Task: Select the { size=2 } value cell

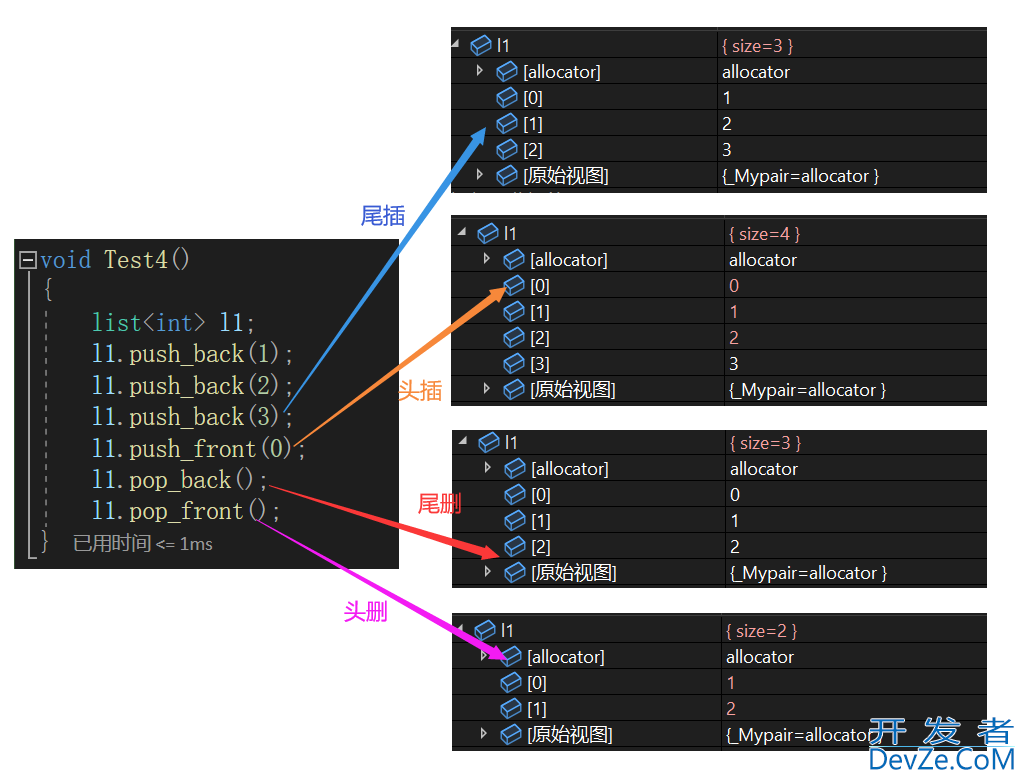Action: click(x=762, y=631)
